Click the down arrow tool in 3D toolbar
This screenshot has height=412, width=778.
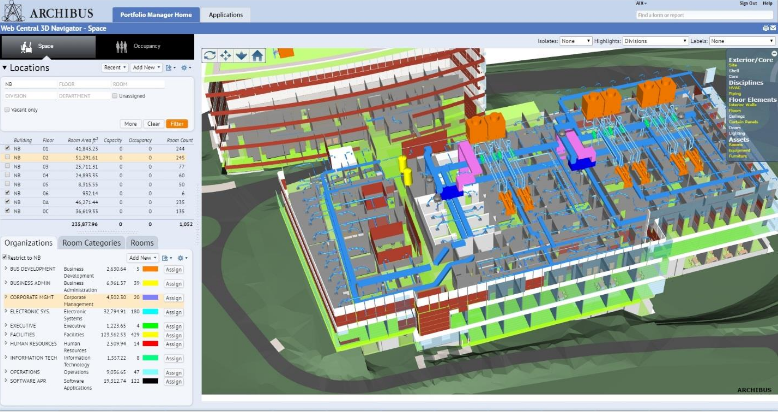click(241, 55)
